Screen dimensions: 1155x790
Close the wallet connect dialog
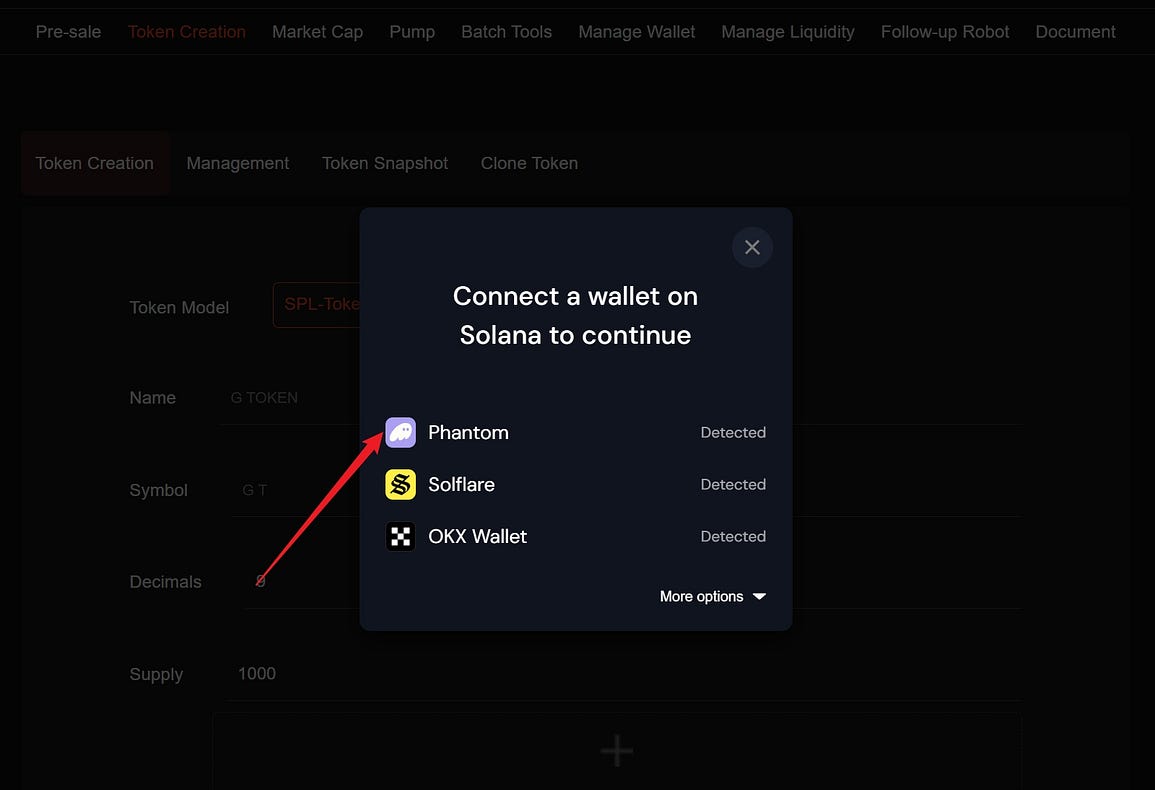pos(752,248)
